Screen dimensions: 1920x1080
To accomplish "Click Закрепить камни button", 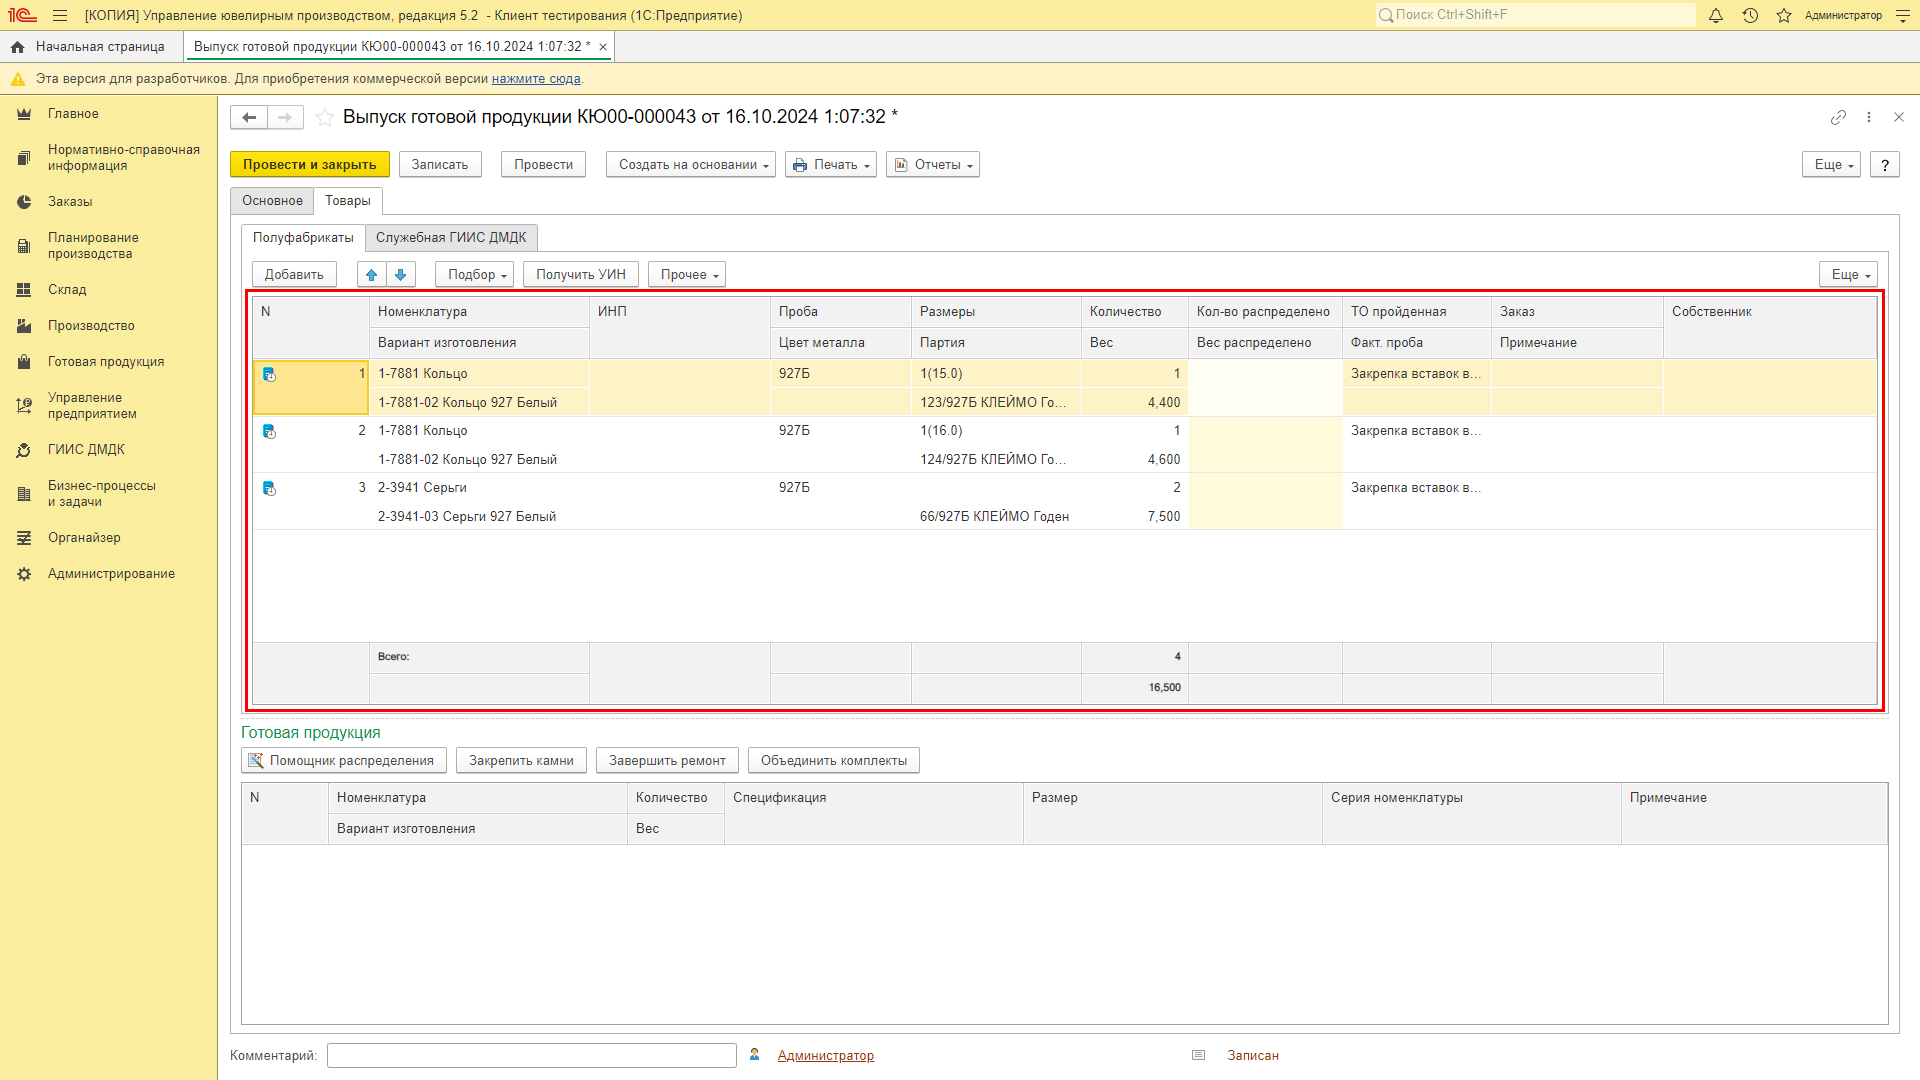I will click(521, 761).
